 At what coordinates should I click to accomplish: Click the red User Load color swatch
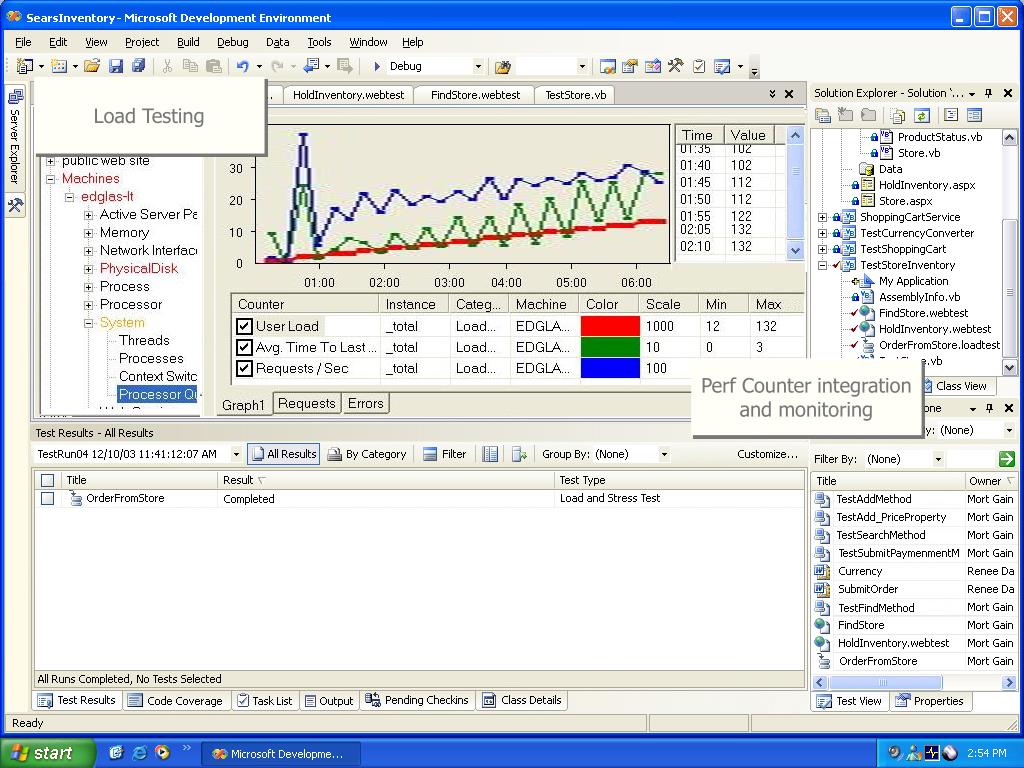click(610, 326)
